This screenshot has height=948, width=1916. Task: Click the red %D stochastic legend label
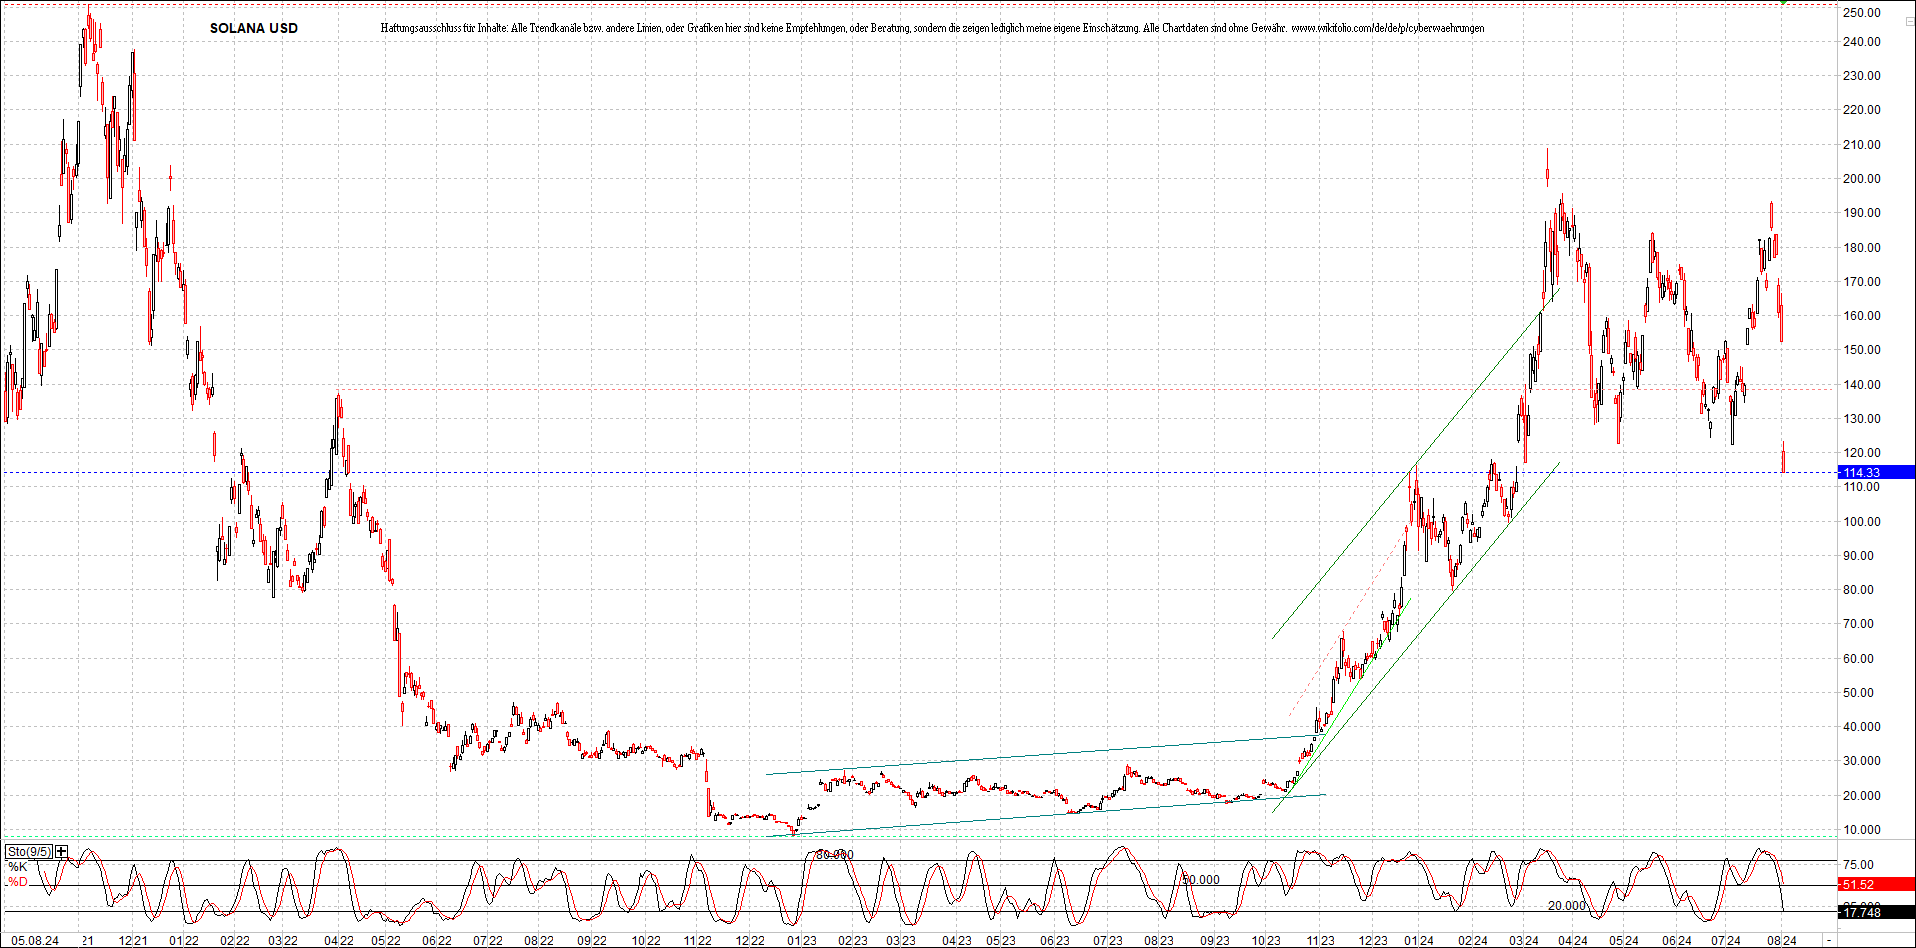click(18, 882)
